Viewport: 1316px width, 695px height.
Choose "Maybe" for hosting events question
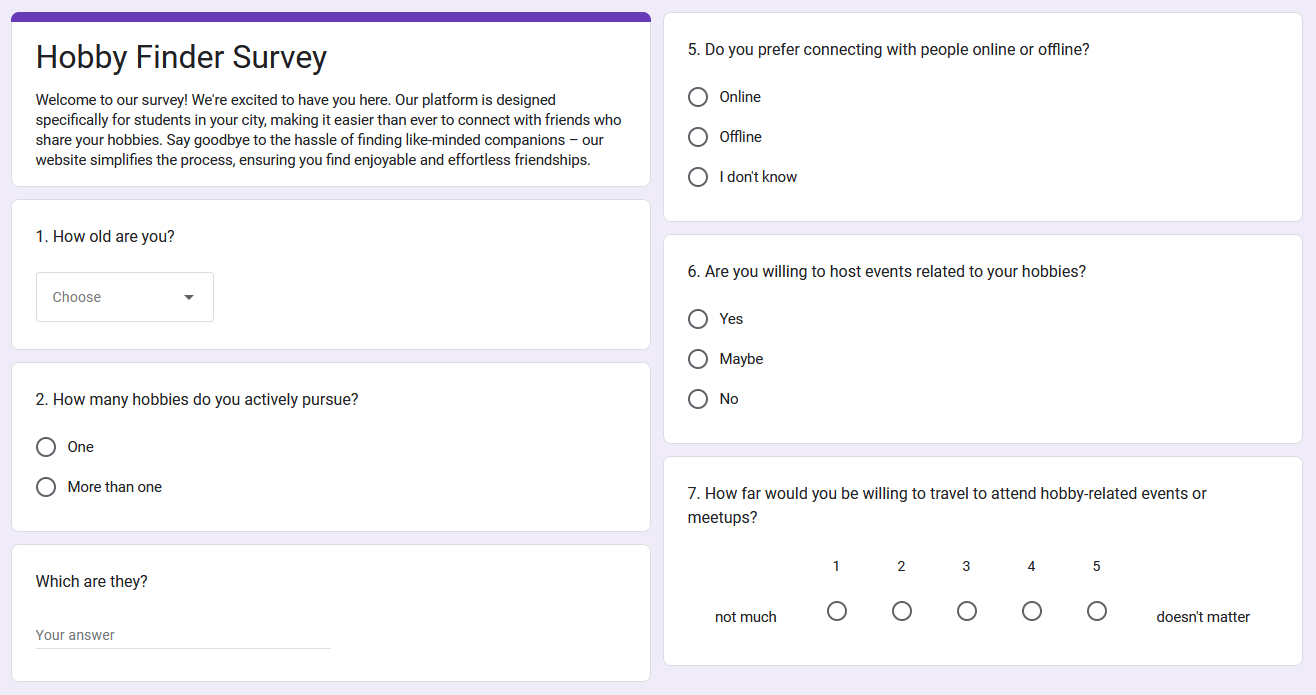point(697,359)
